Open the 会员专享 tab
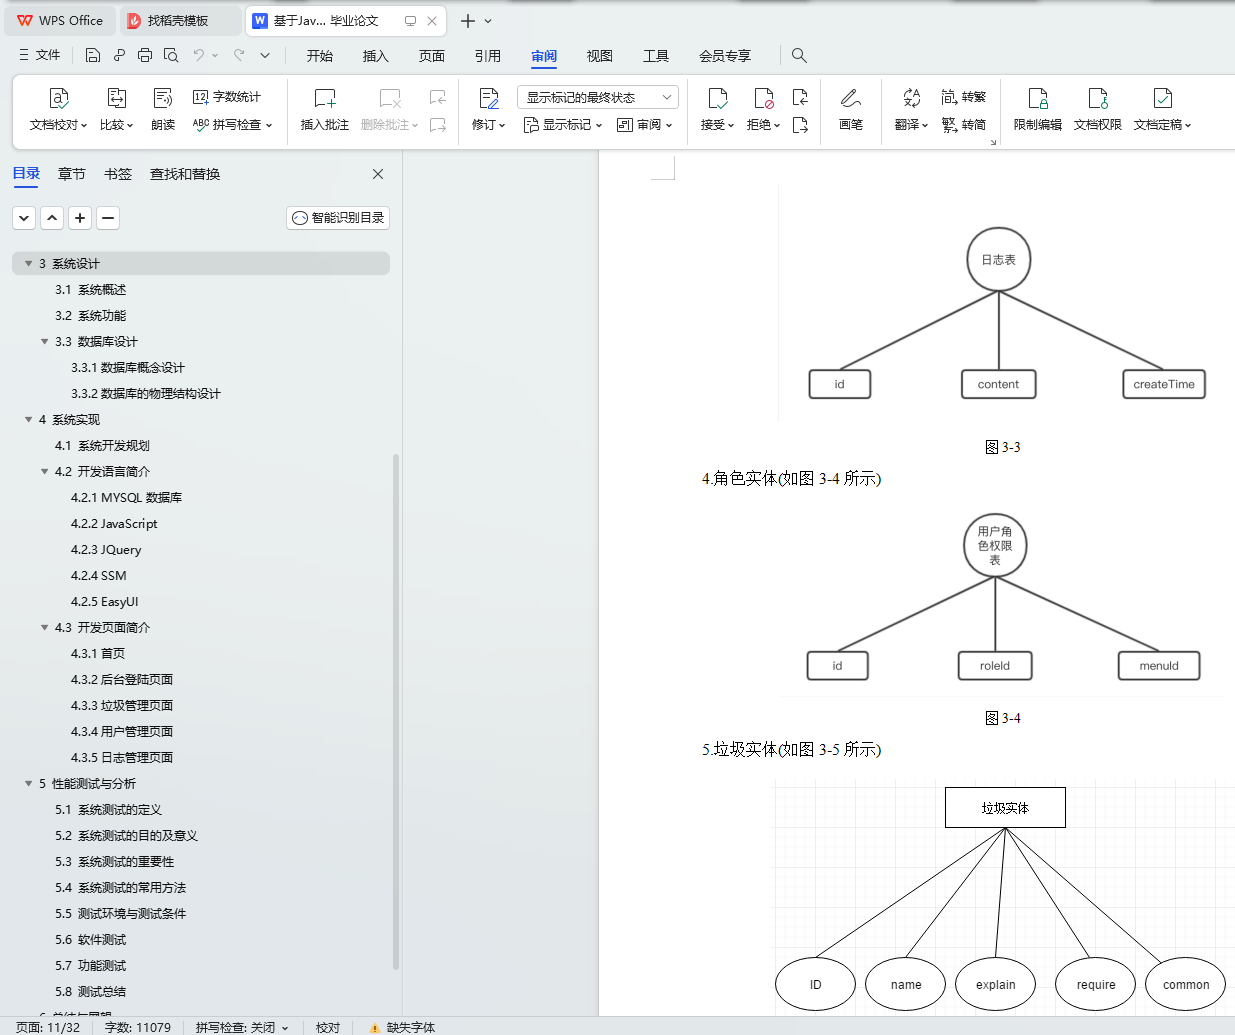Image resolution: width=1235 pixels, height=1035 pixels. point(725,56)
